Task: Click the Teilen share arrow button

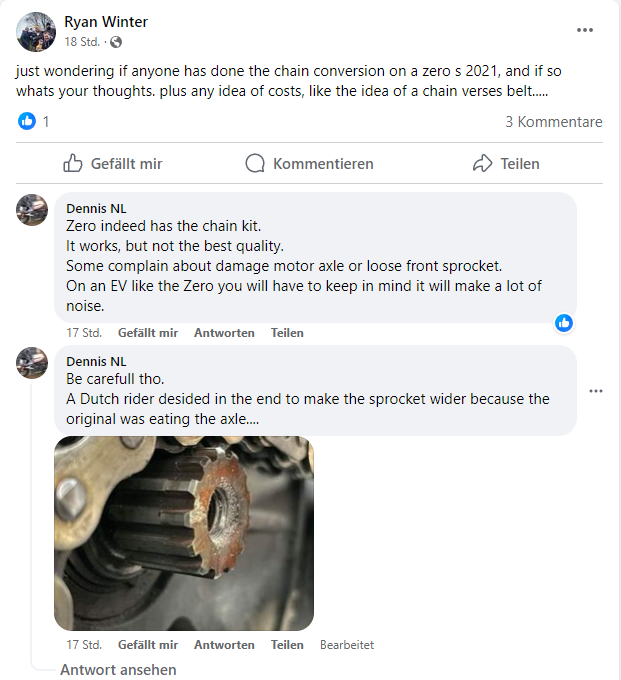Action: 506,163
